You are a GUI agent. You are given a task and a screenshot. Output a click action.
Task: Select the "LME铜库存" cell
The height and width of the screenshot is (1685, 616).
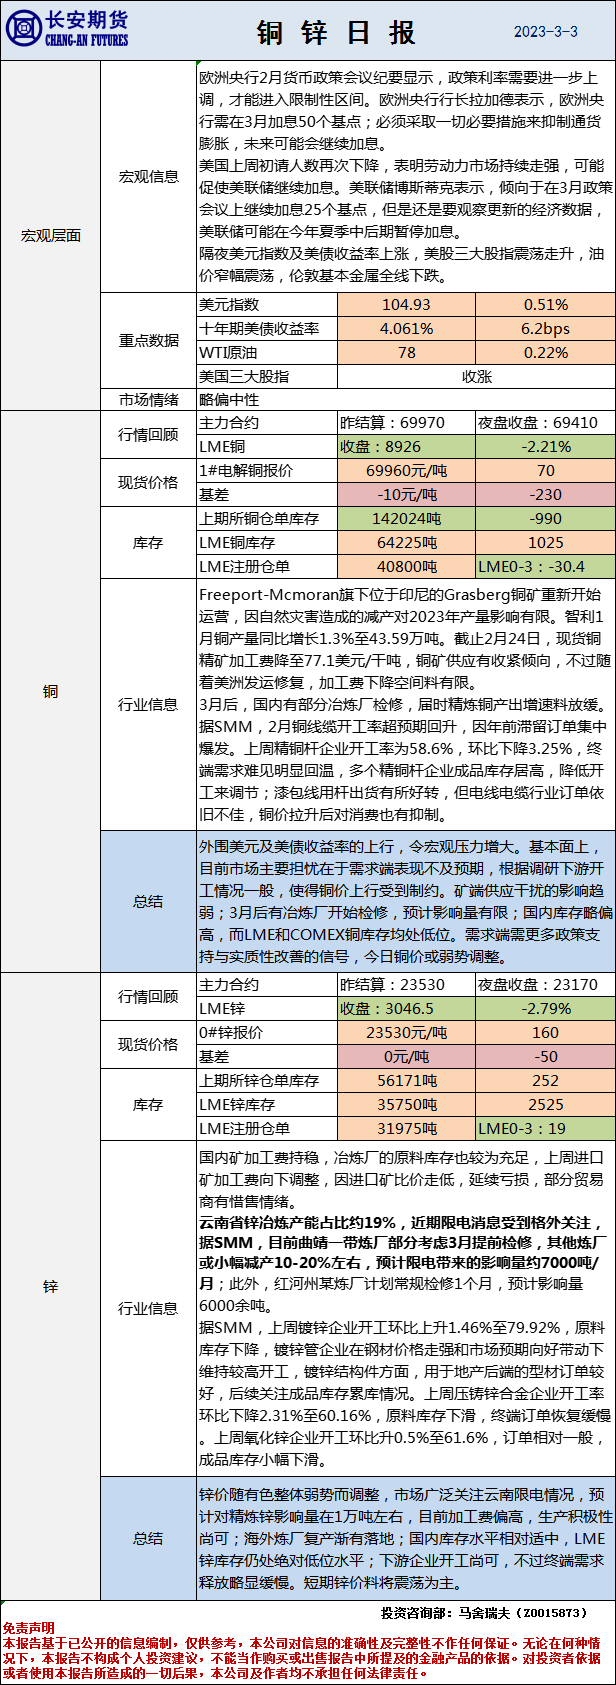tap(268, 543)
